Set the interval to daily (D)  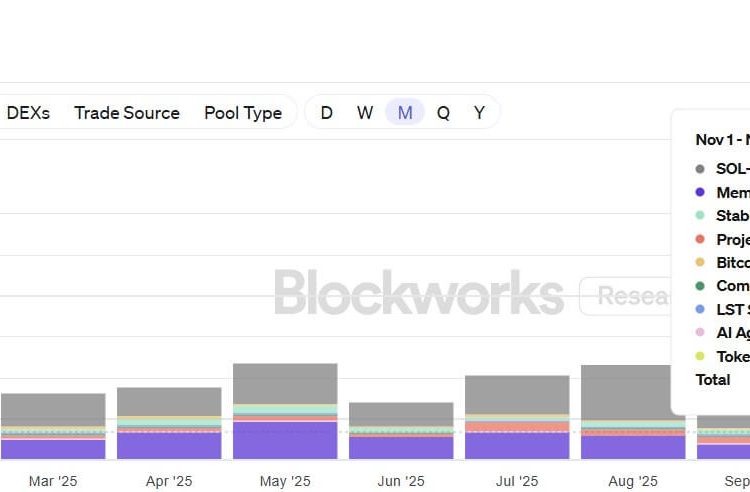coord(326,113)
